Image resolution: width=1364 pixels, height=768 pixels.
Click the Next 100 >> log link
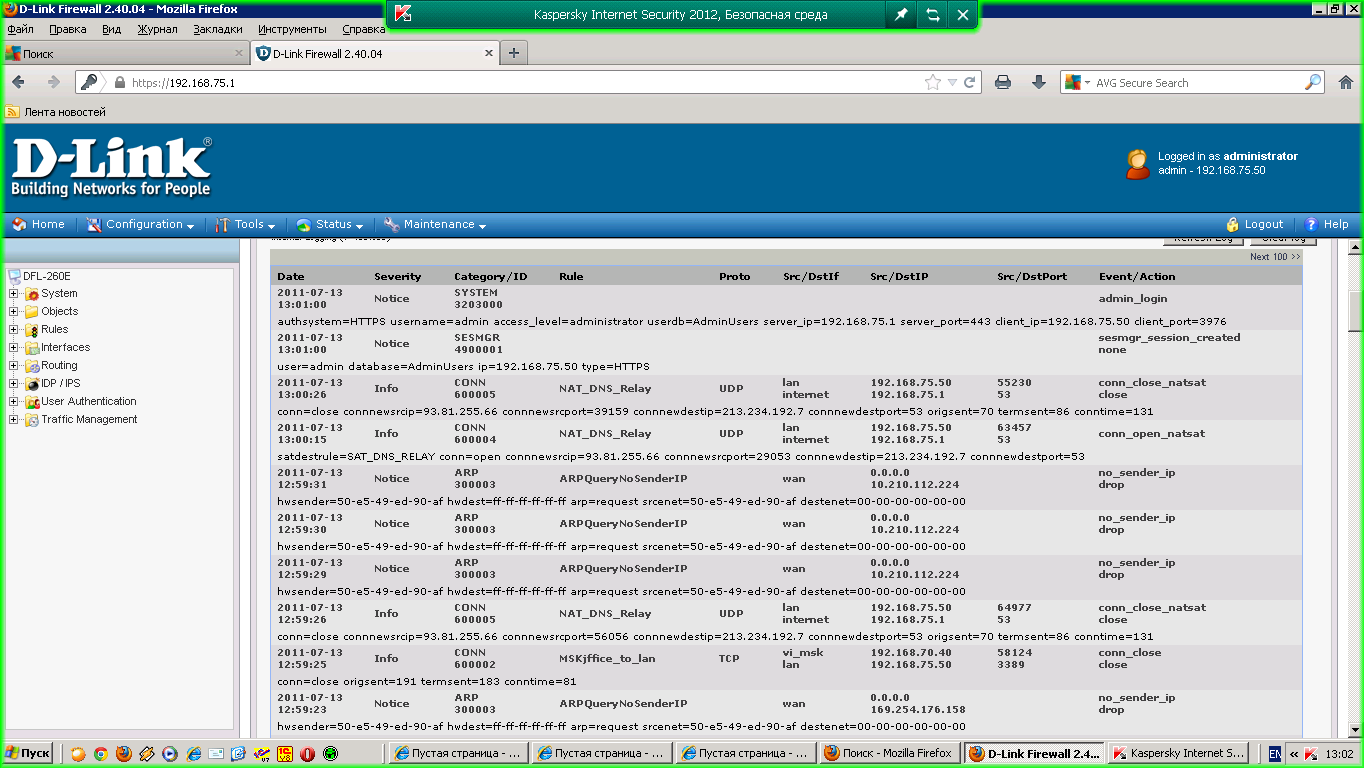1275,257
